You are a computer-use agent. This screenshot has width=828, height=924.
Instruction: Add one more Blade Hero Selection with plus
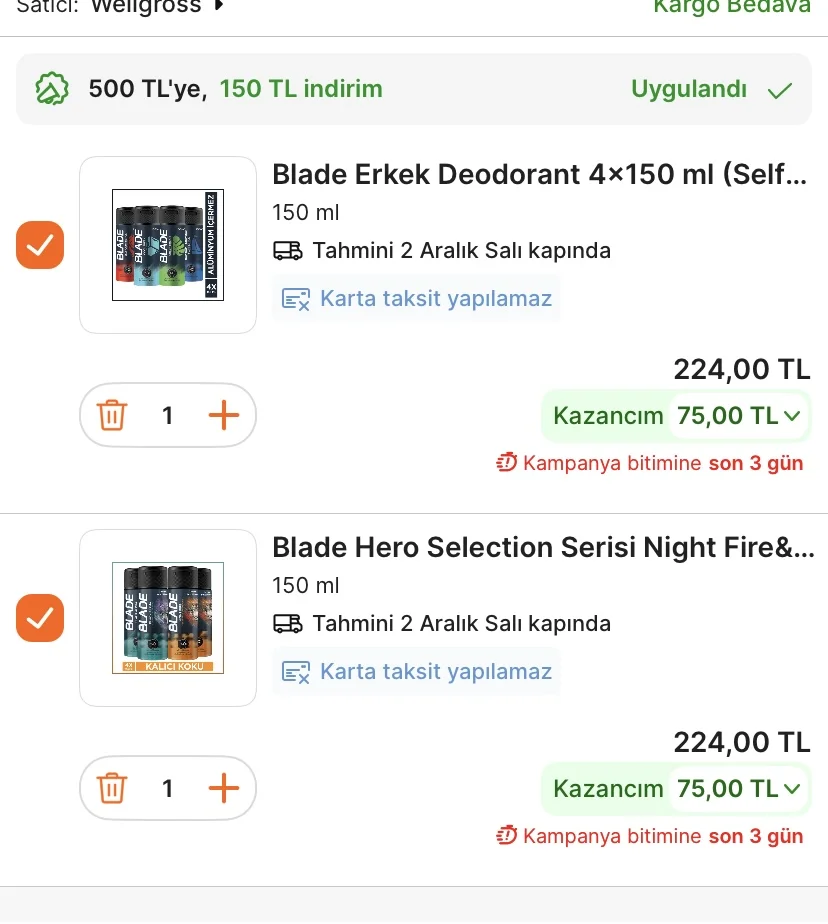tap(224, 789)
